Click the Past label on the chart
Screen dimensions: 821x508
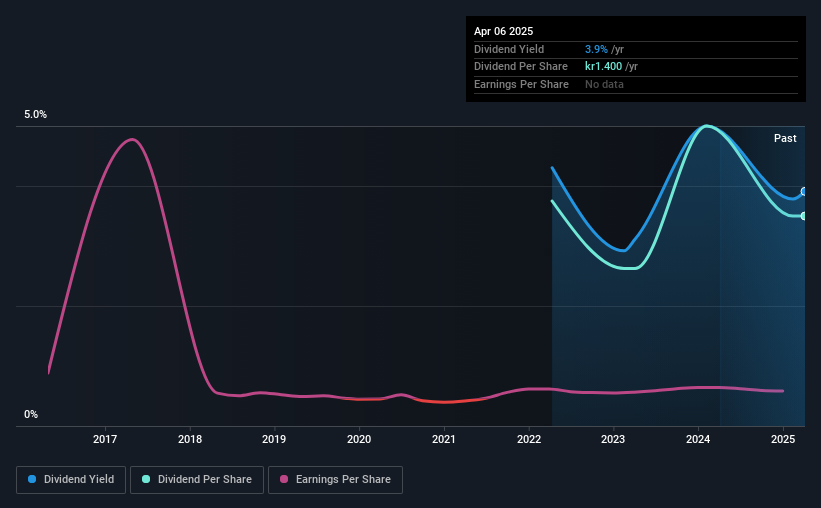pyautogui.click(x=785, y=138)
